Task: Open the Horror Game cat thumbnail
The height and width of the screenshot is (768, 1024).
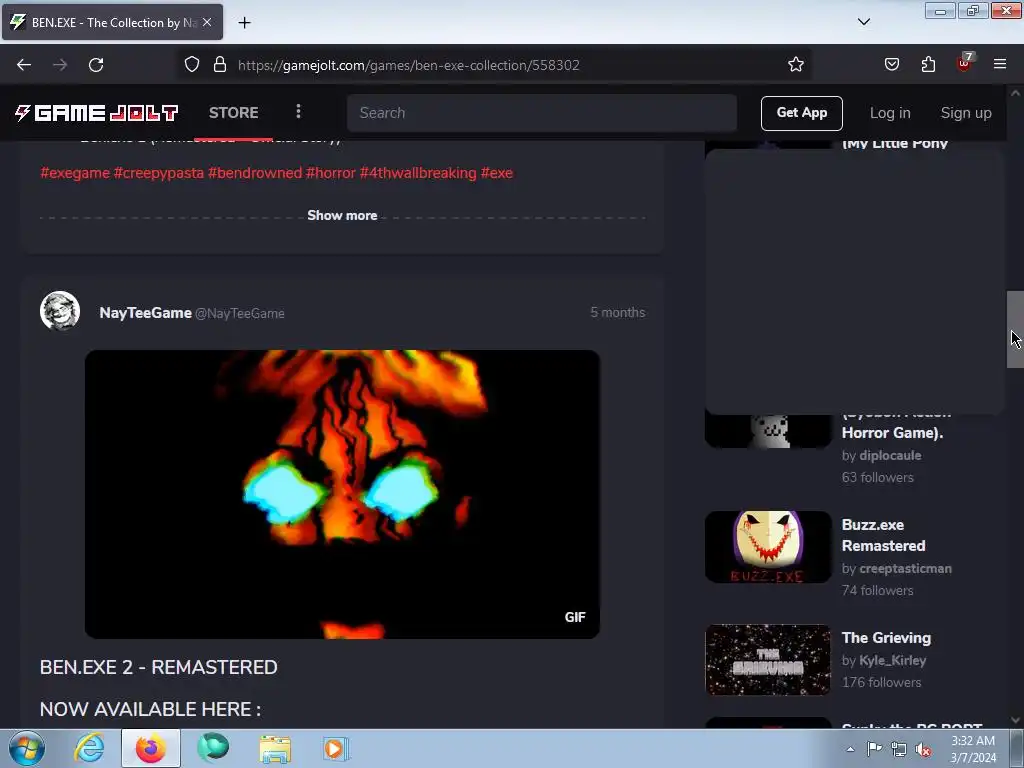Action: (768, 431)
